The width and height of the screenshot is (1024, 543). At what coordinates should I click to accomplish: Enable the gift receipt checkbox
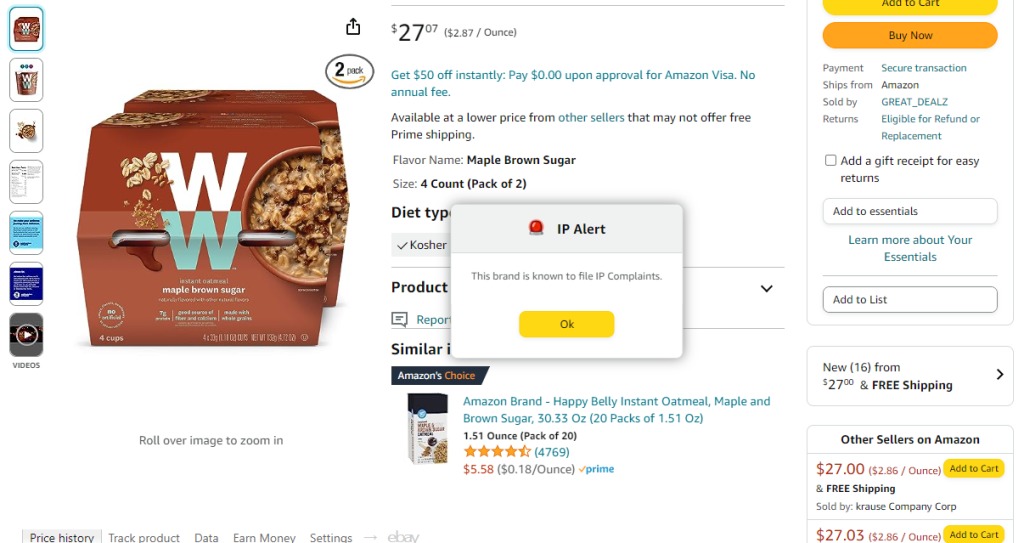pyautogui.click(x=830, y=160)
